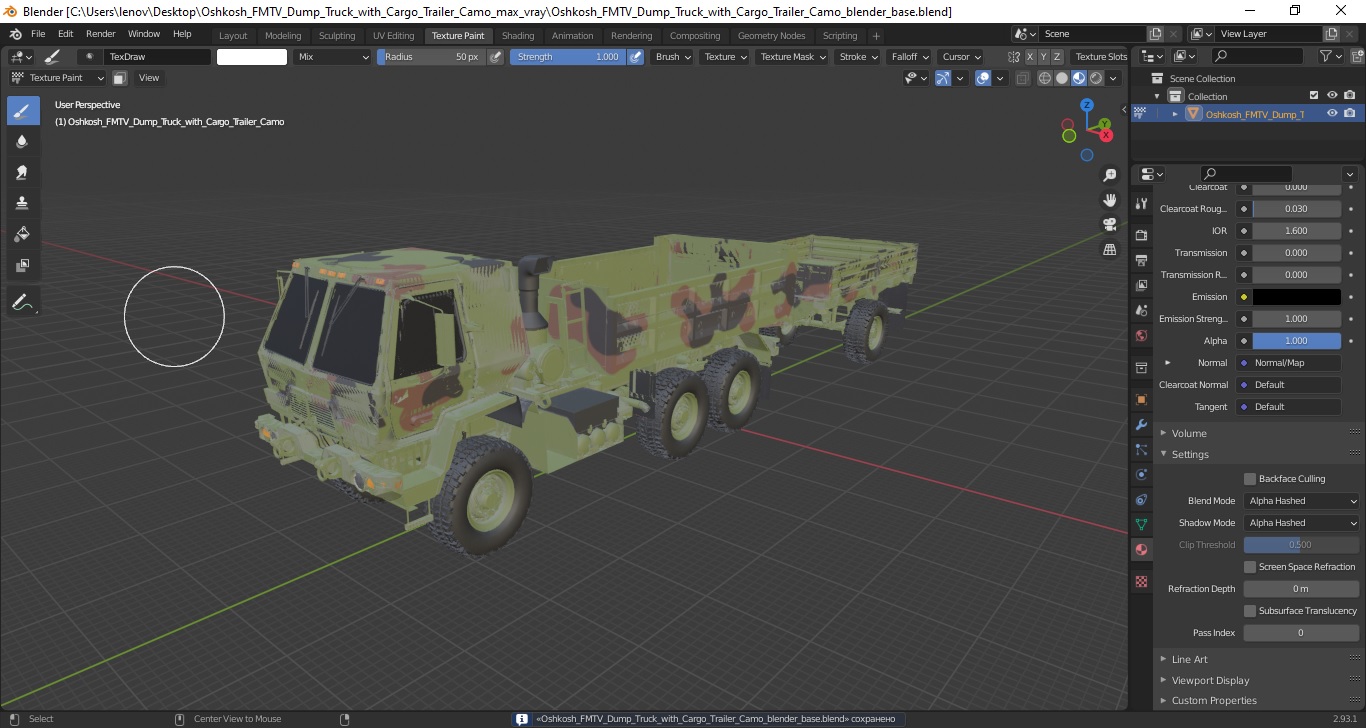Adjust the brush Radius slider

coord(431,57)
